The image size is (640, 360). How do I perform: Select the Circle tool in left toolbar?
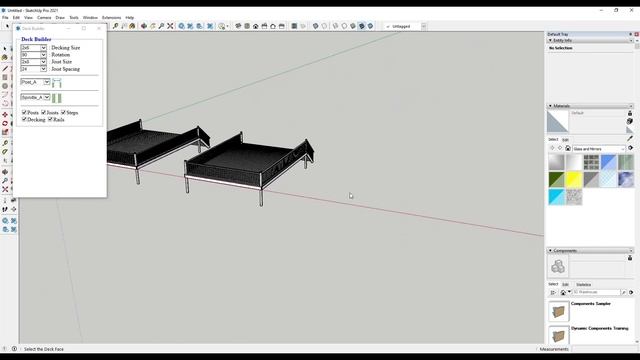(x=5, y=86)
